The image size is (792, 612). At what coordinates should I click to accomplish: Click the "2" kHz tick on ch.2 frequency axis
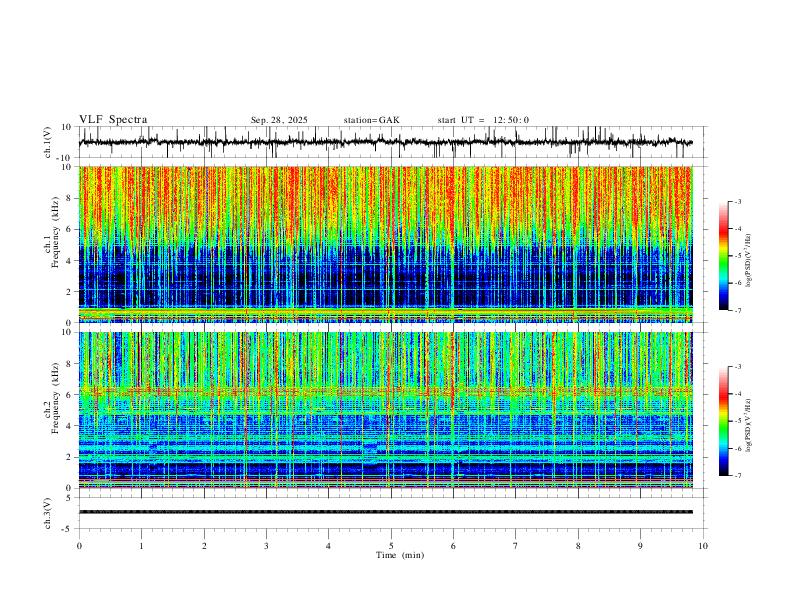[x=69, y=457]
